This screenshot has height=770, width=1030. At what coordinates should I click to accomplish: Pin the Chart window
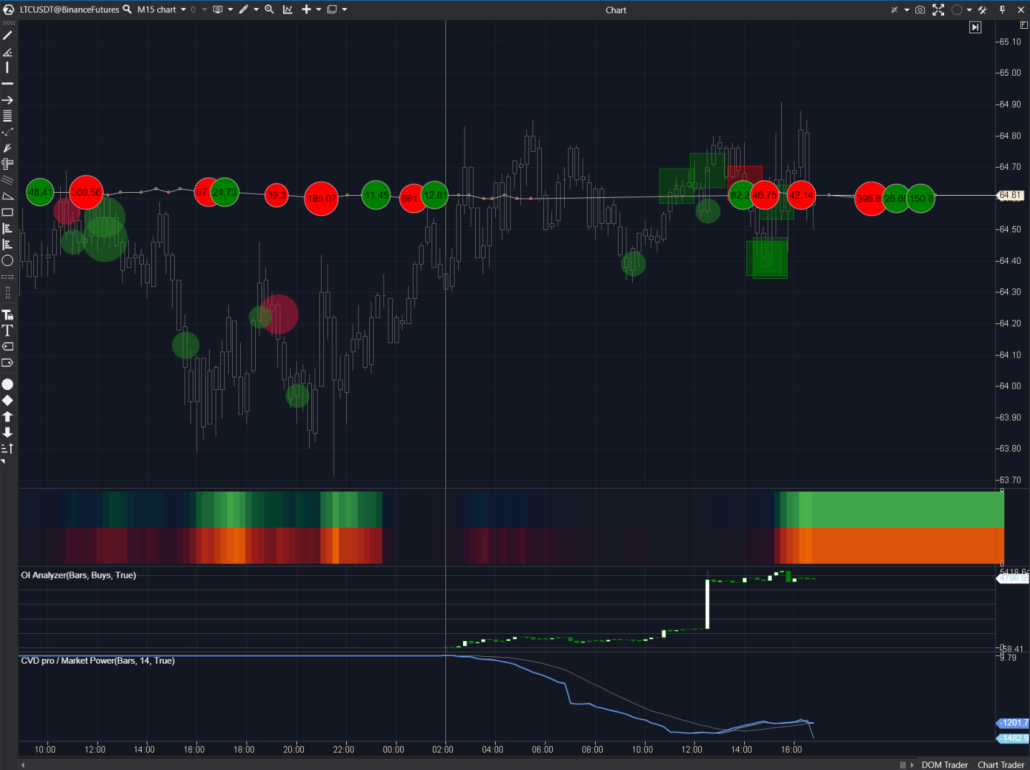coord(1002,9)
